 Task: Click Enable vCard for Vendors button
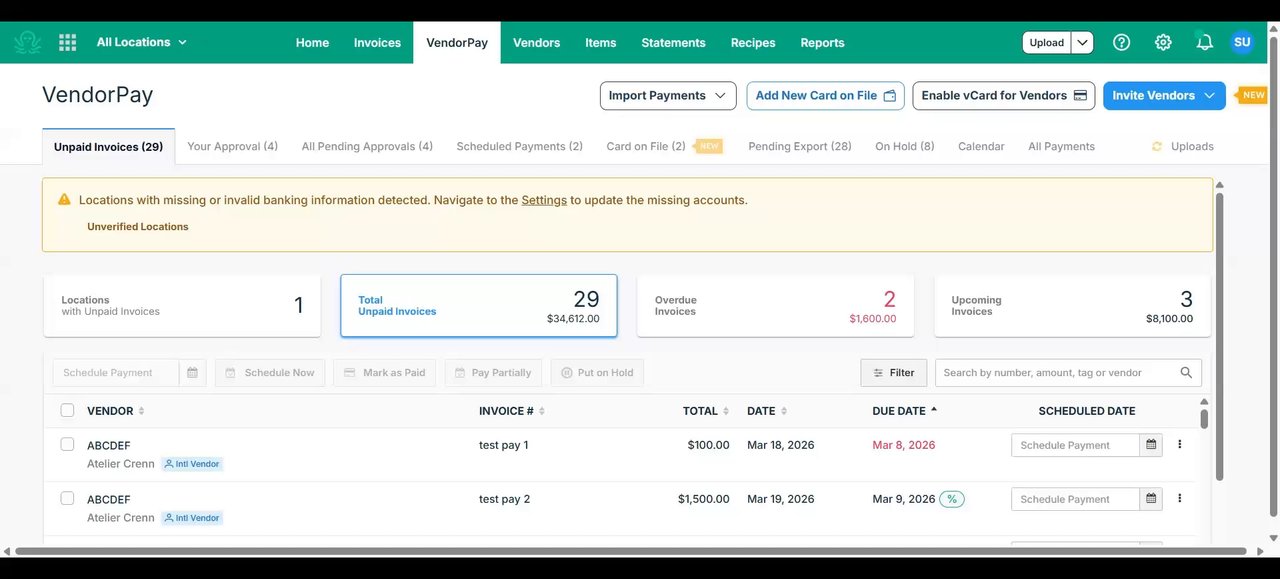pos(1003,95)
